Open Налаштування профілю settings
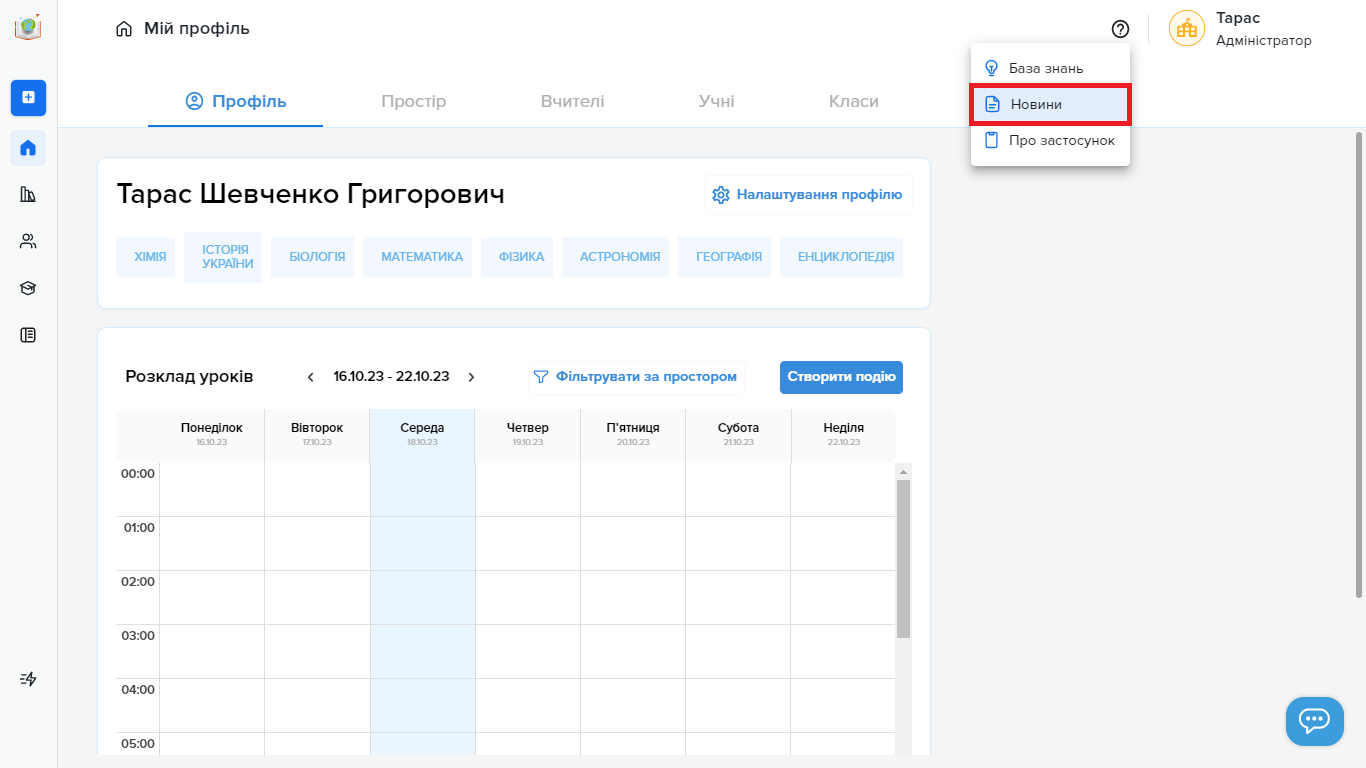Image resolution: width=1366 pixels, height=768 pixels. pos(808,195)
